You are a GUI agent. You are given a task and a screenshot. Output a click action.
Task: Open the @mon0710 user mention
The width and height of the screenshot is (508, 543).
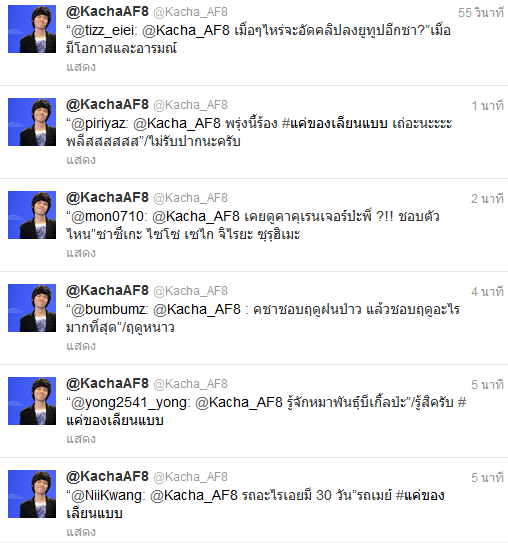tap(107, 216)
